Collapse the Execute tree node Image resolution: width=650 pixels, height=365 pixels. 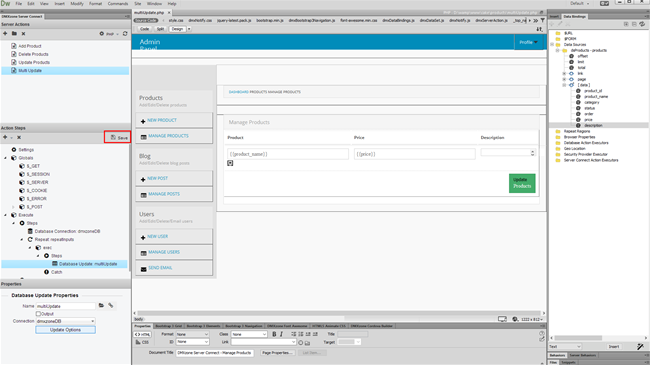[6, 215]
